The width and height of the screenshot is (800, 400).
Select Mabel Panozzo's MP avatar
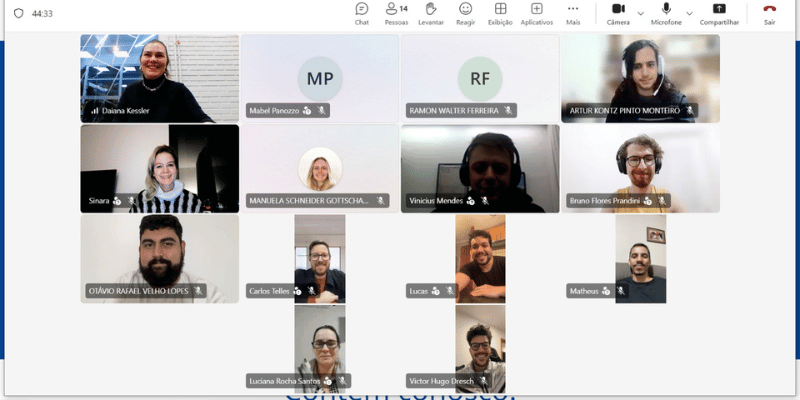[x=320, y=79]
